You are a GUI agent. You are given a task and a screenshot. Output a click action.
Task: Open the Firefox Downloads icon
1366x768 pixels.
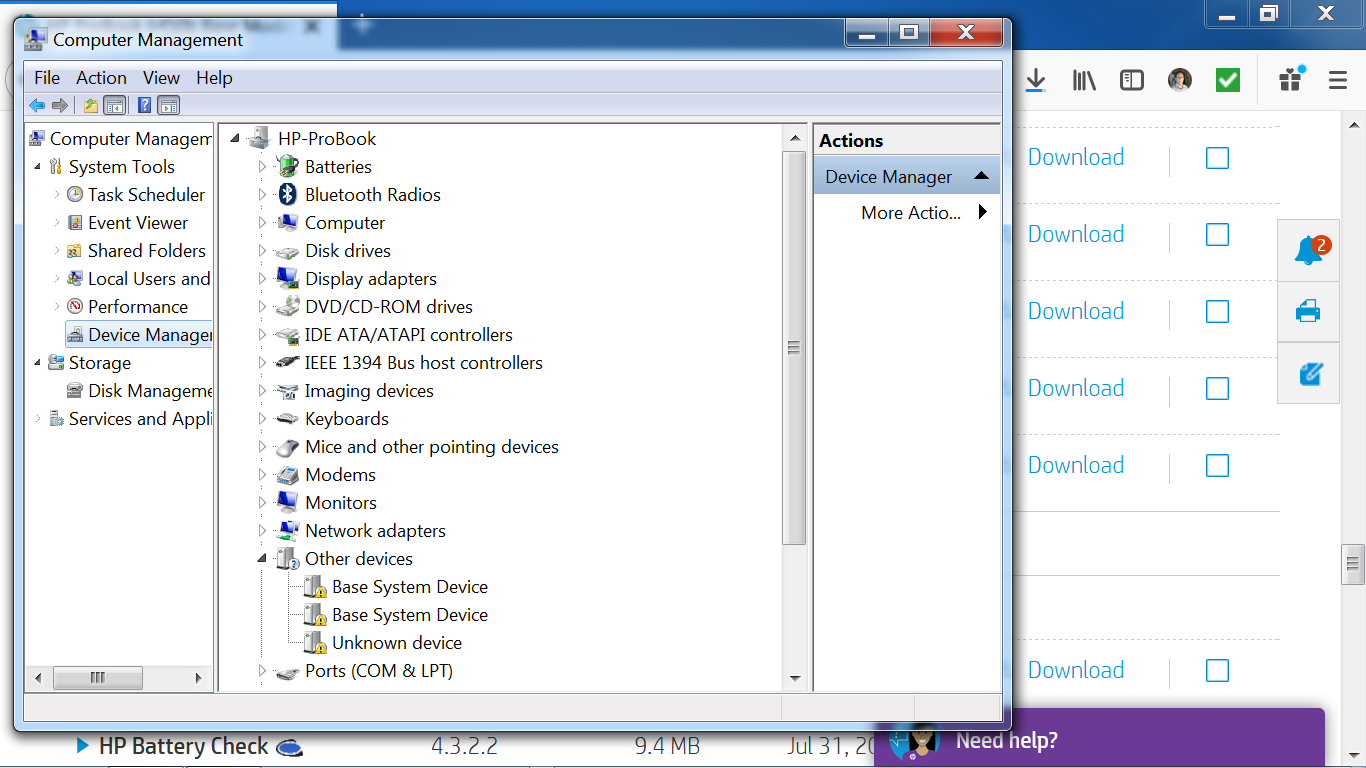[1036, 80]
